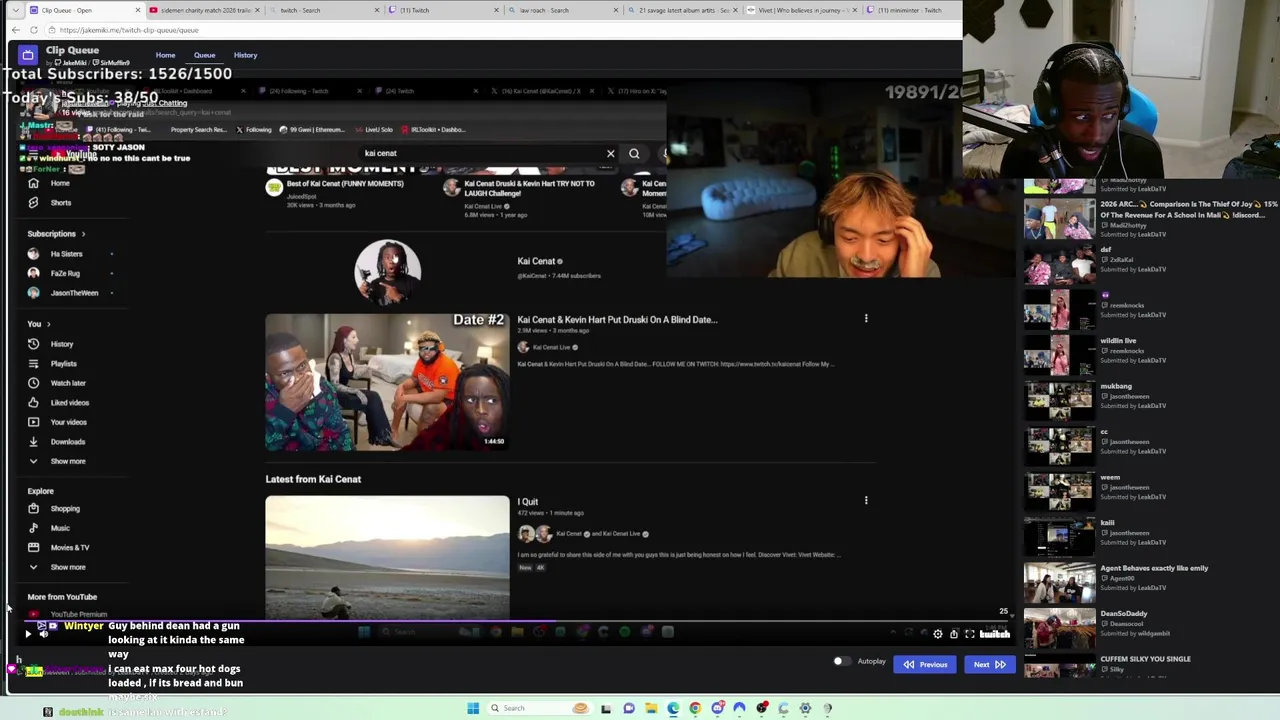Skip to the Next clip
Image resolution: width=1280 pixels, height=720 pixels.
989,664
